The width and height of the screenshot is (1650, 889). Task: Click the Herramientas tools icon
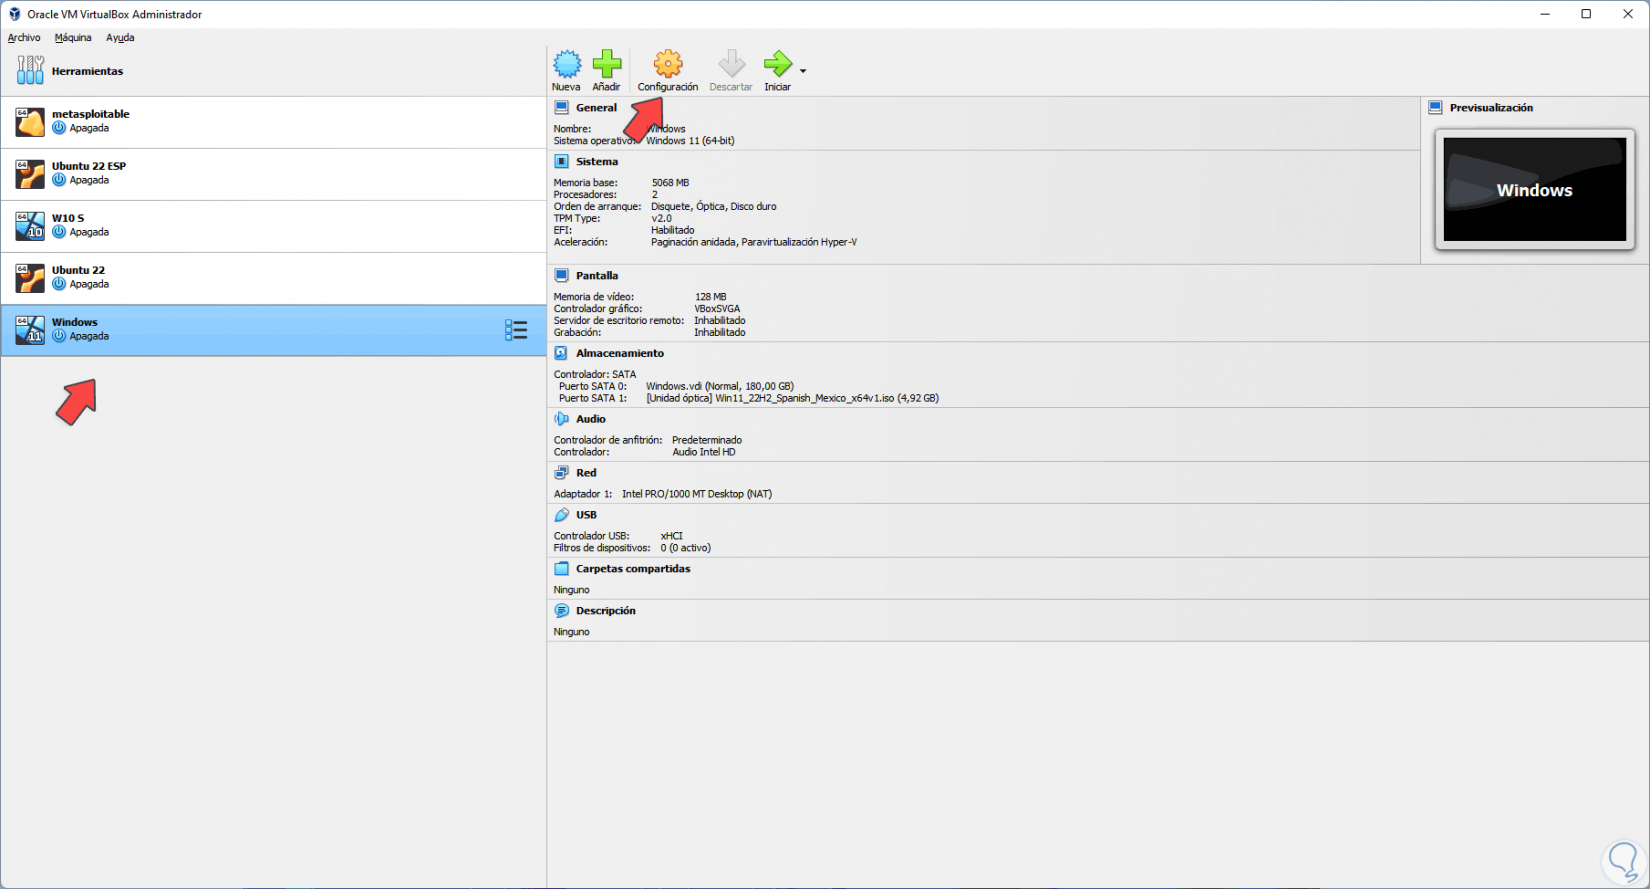tap(30, 70)
